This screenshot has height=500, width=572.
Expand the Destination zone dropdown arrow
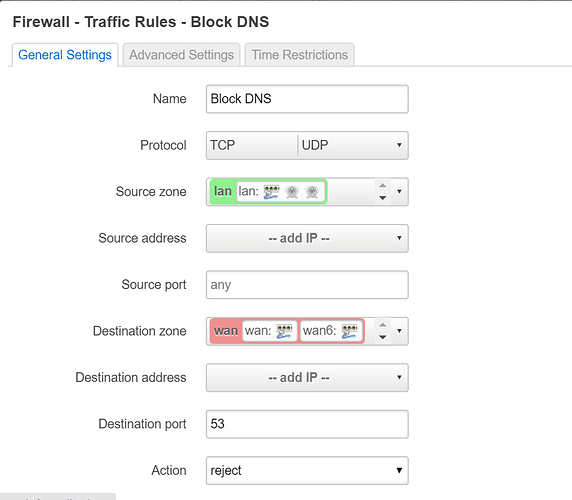[x=399, y=331]
